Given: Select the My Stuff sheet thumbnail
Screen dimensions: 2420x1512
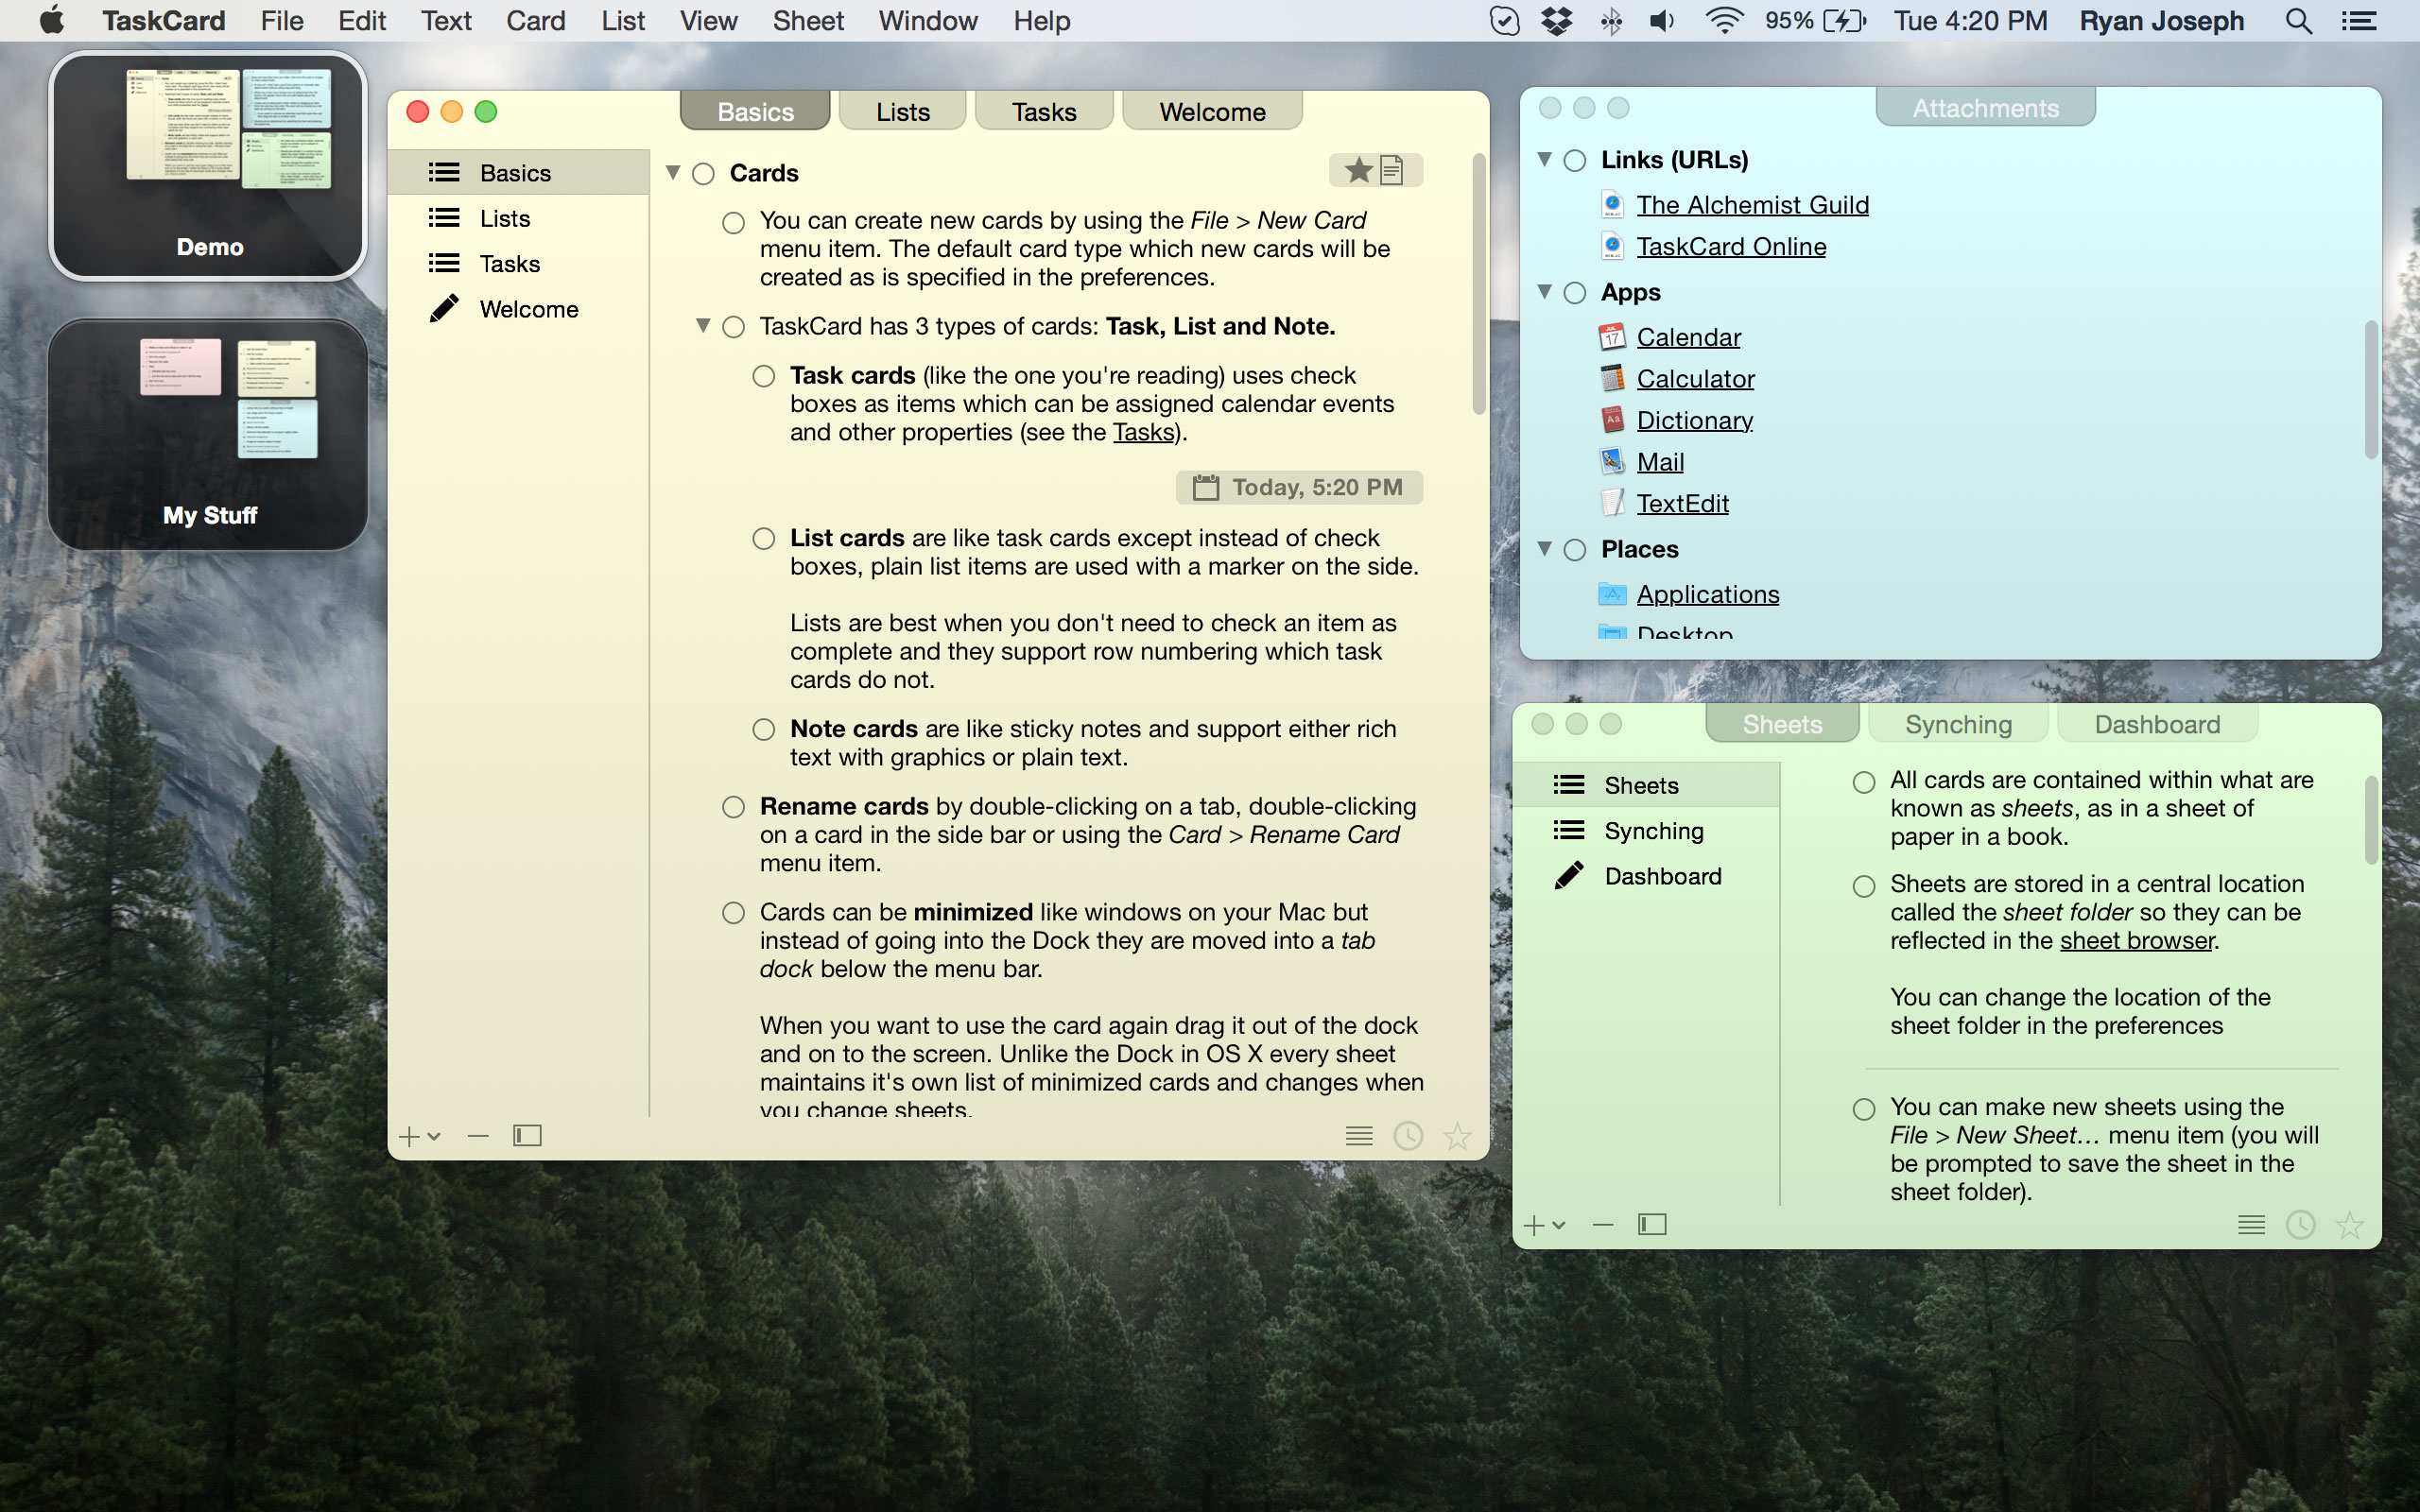Looking at the screenshot, I should (209, 435).
